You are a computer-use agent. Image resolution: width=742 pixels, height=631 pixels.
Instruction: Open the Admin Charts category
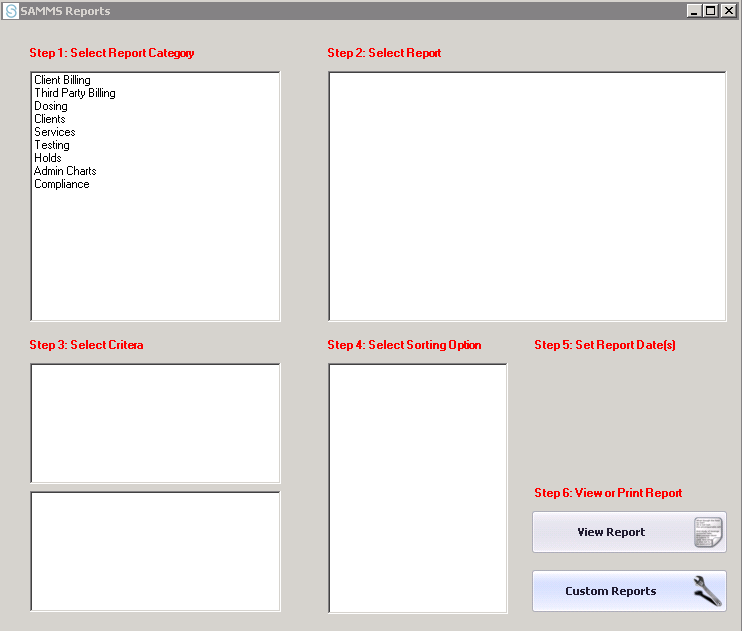coord(65,171)
